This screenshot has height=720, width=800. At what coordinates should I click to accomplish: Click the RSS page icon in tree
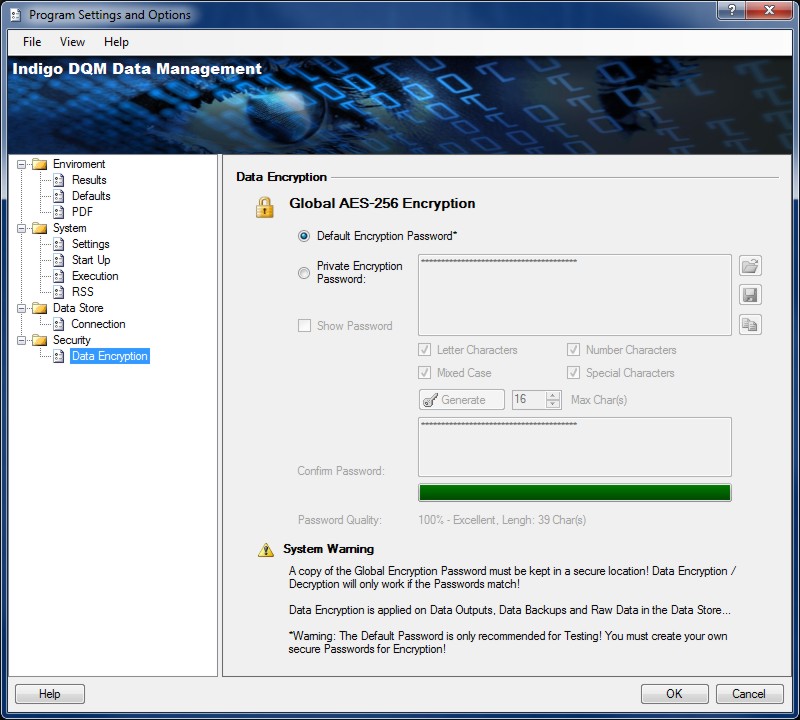59,292
